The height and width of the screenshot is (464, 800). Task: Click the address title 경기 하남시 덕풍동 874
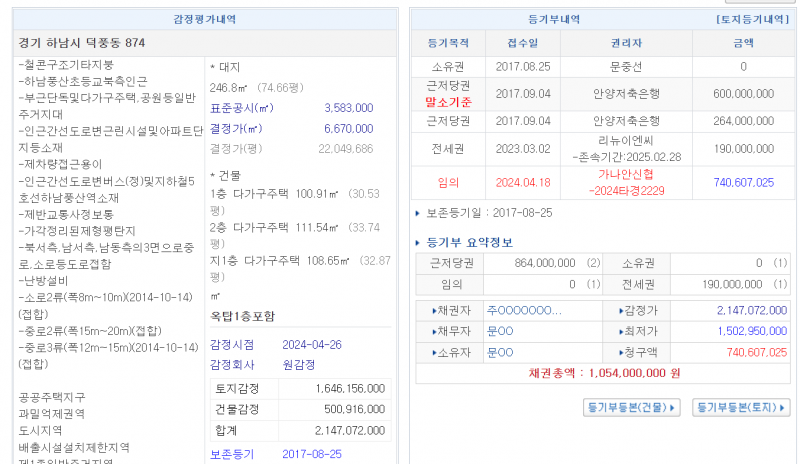click(x=82, y=43)
